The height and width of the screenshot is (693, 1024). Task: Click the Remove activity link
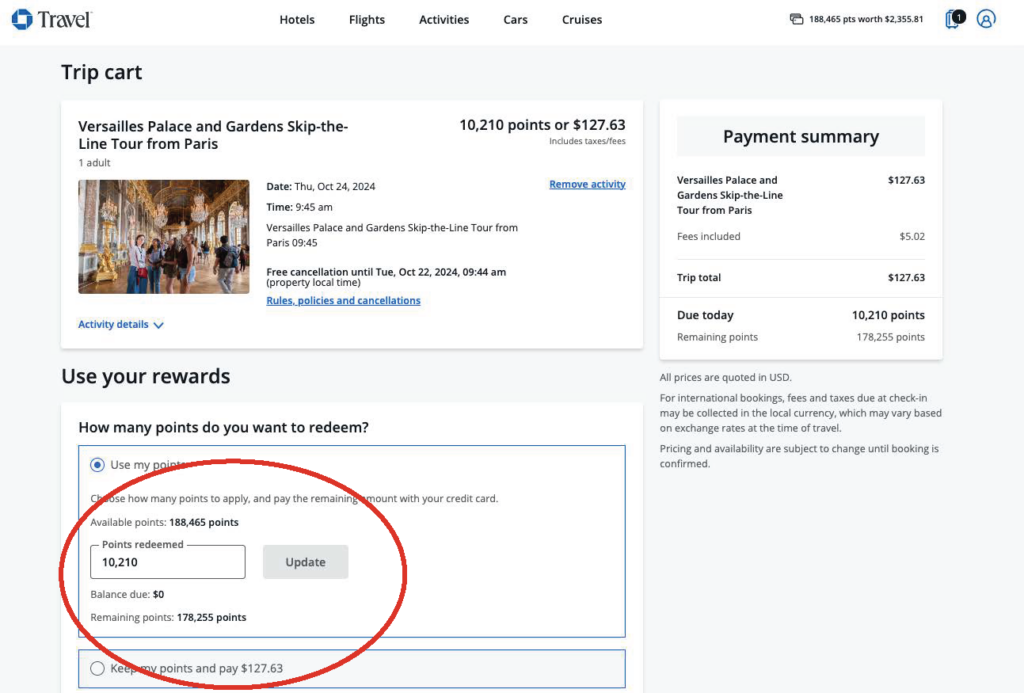(587, 184)
